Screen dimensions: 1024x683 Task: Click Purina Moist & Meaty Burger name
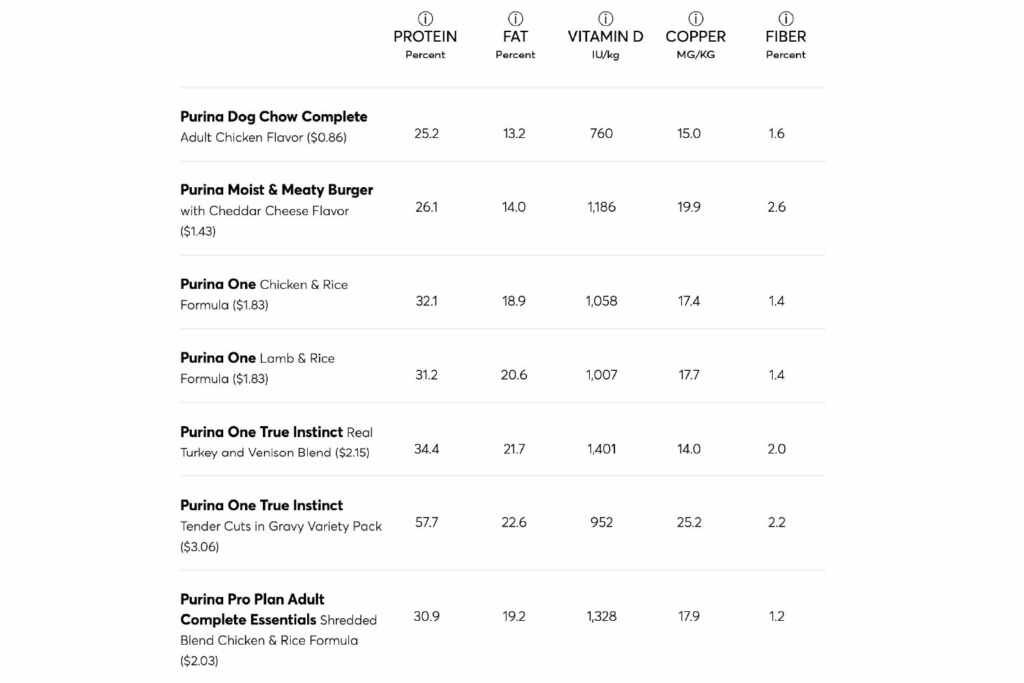(x=277, y=190)
